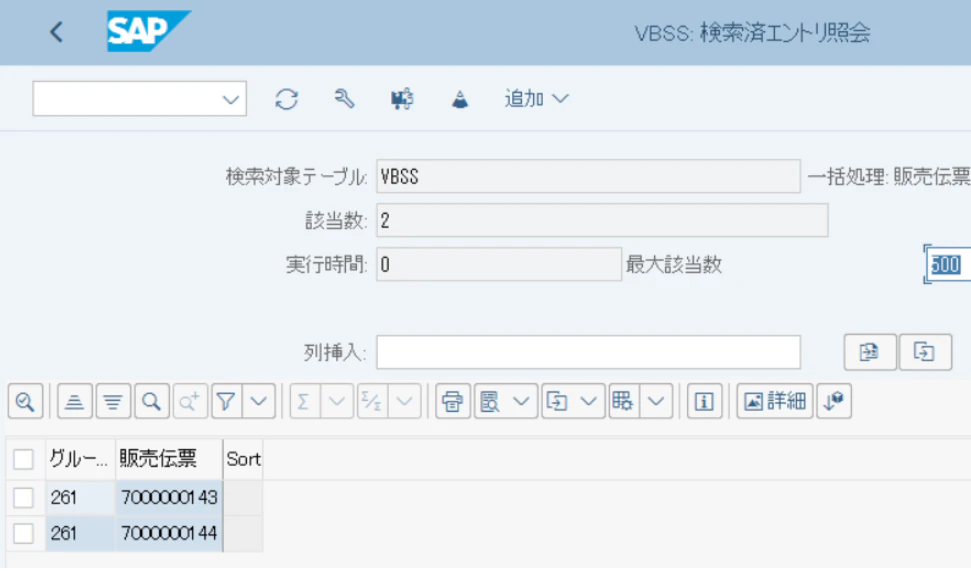The width and height of the screenshot is (971, 571).
Task: Expand the Layout dropdown arrow
Action: tap(656, 401)
